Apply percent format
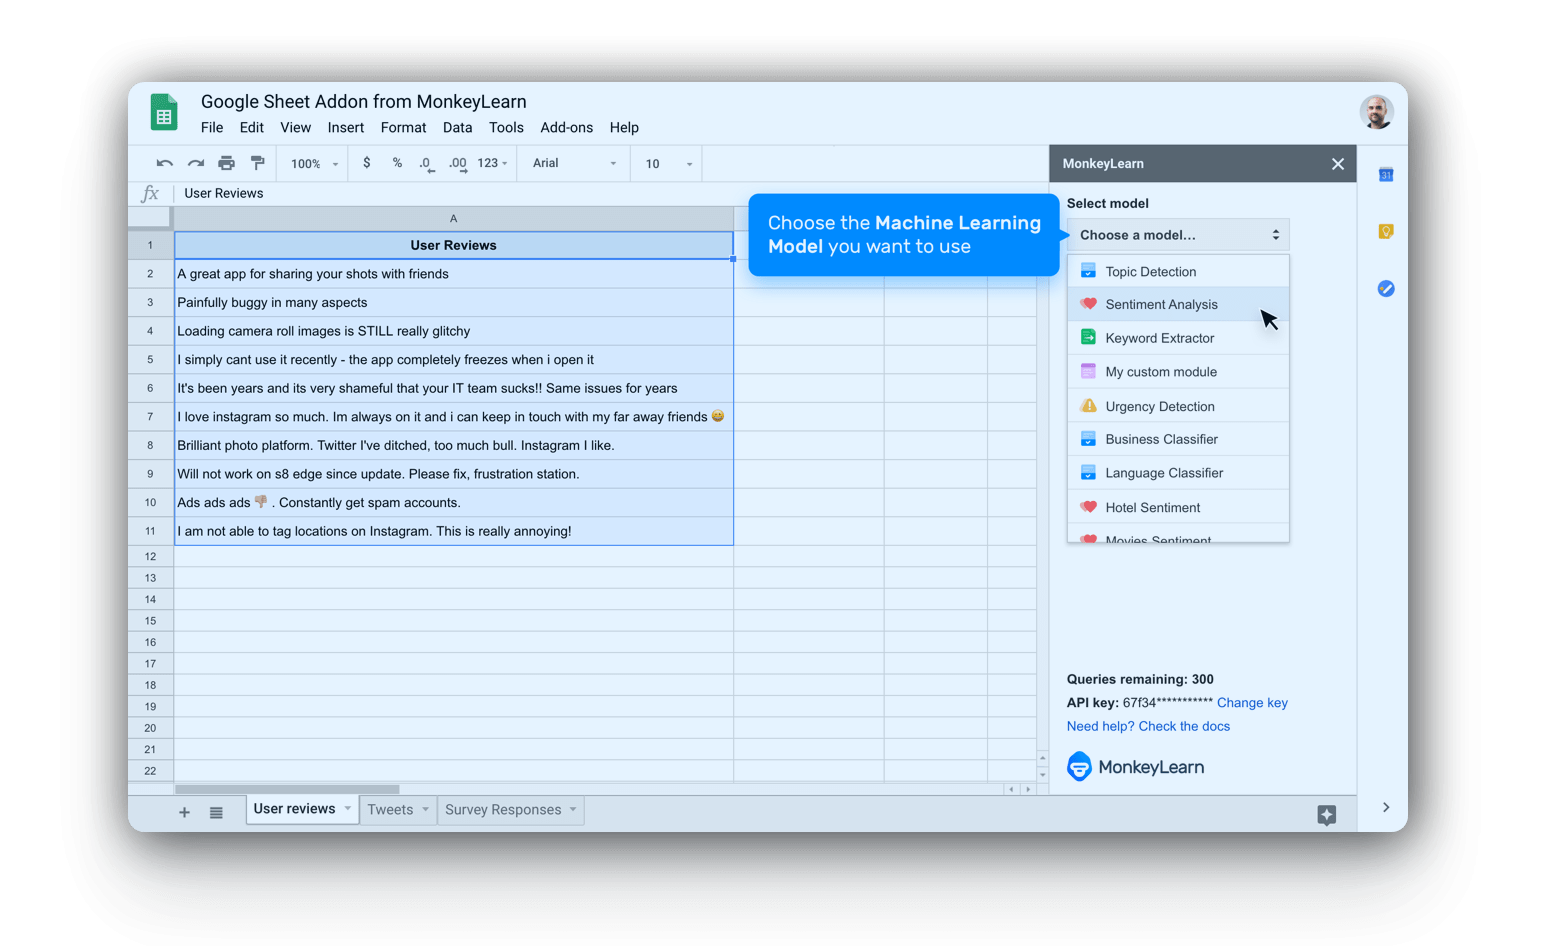1546x946 pixels. tap(397, 163)
